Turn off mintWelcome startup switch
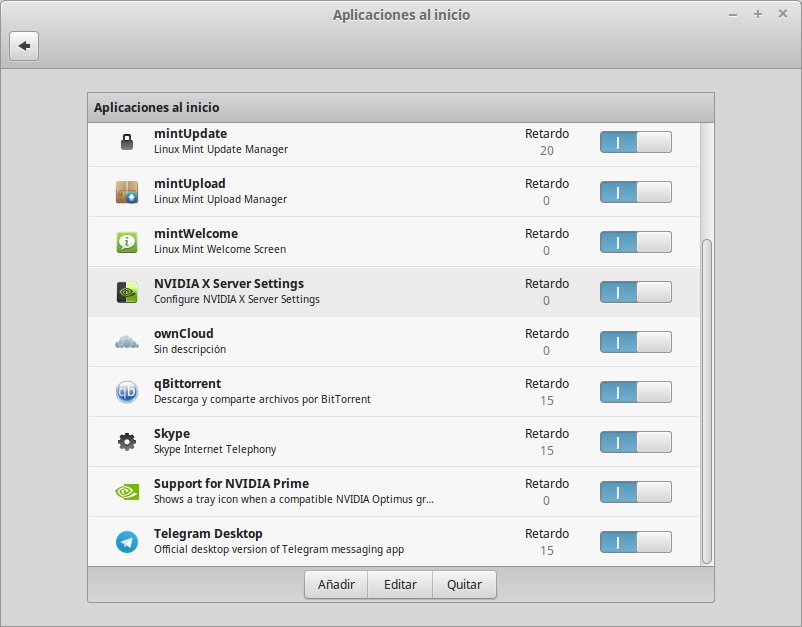 click(x=636, y=242)
